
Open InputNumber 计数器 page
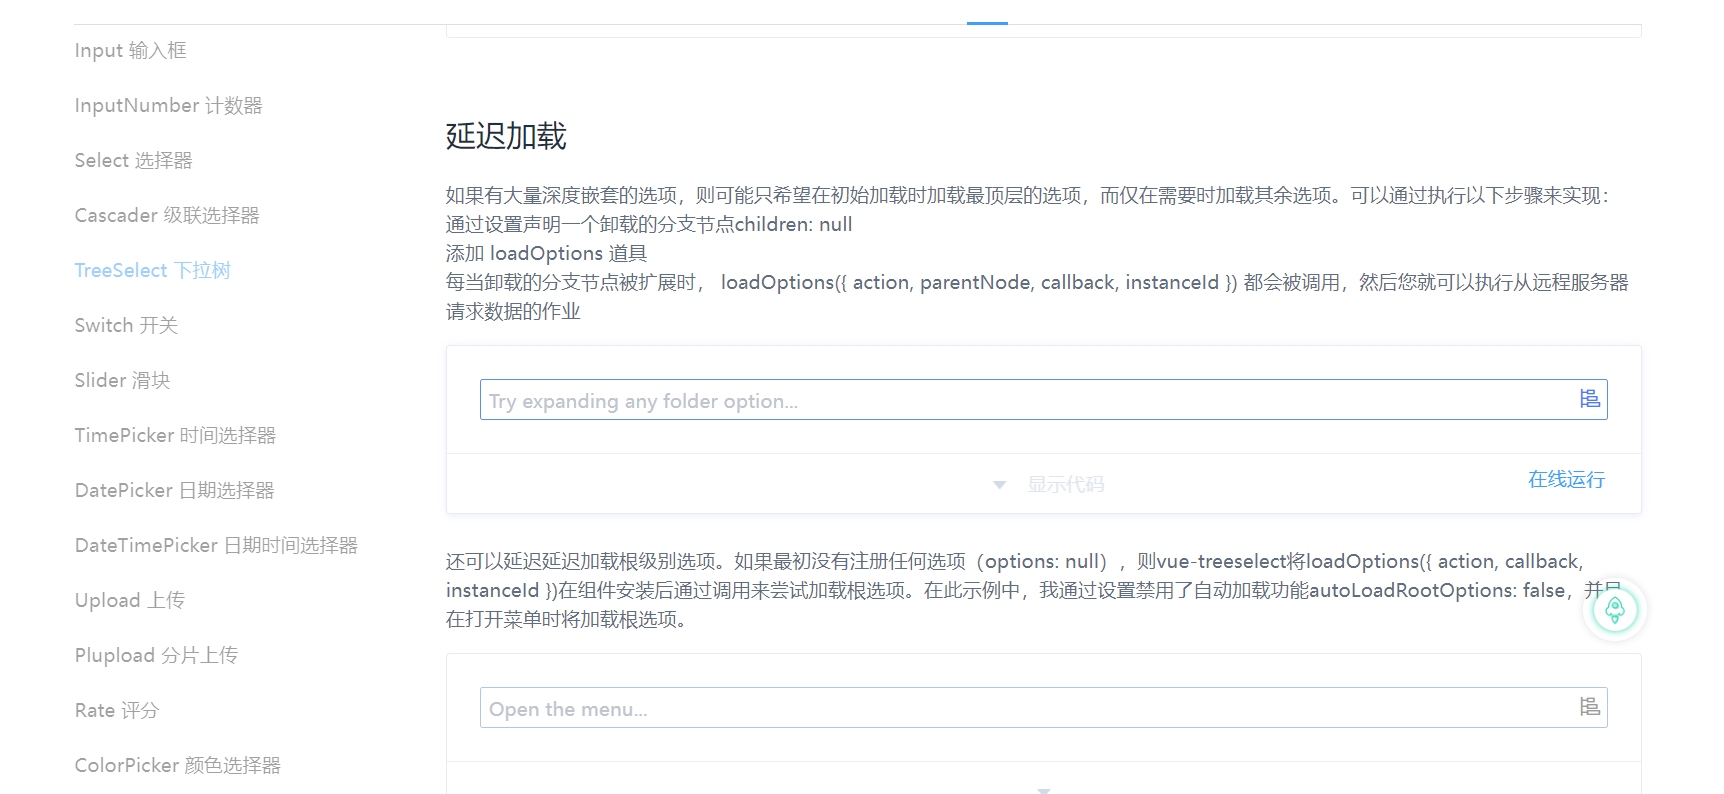(x=168, y=105)
